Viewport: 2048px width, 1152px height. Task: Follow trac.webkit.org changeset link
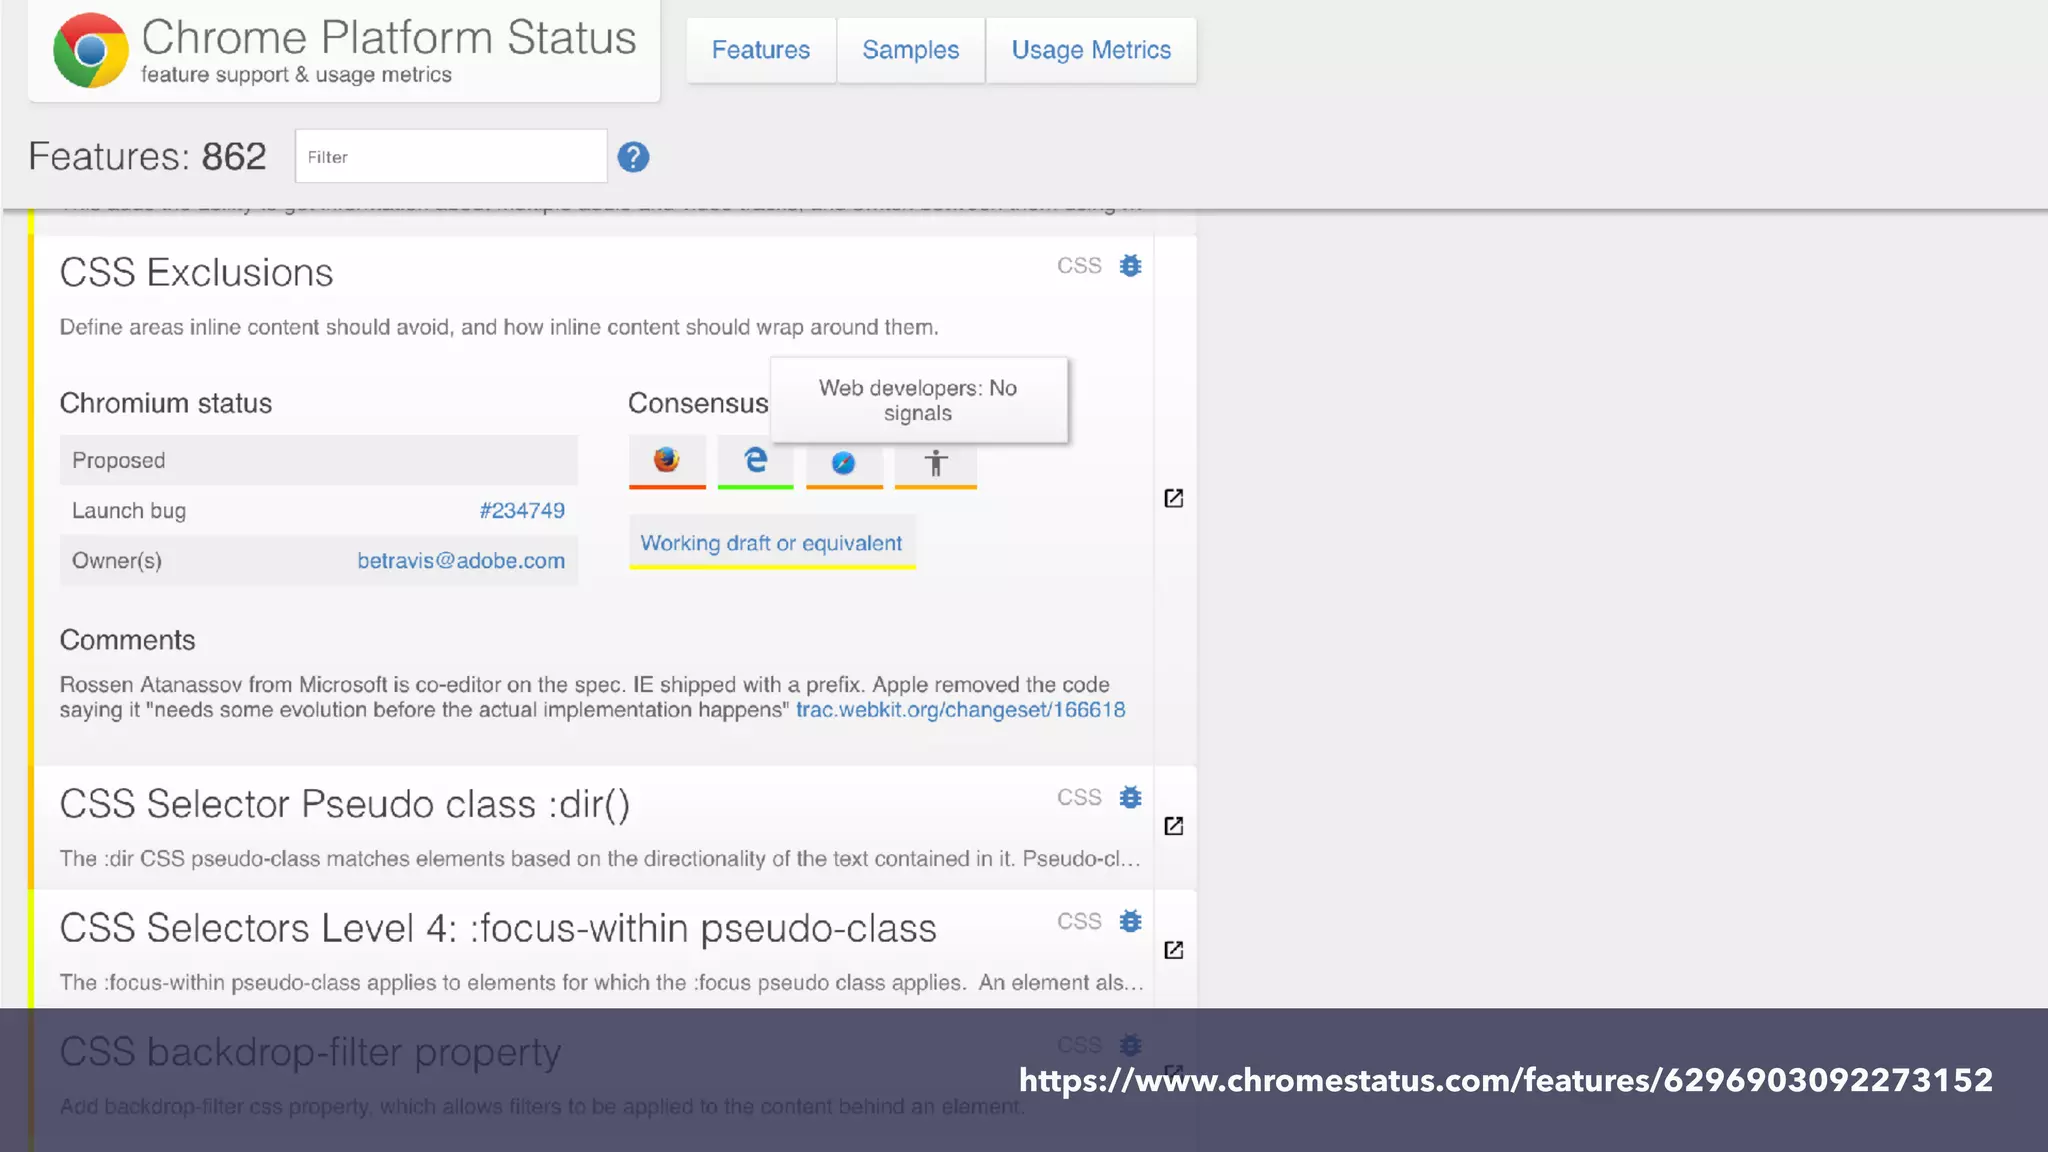pyautogui.click(x=960, y=710)
